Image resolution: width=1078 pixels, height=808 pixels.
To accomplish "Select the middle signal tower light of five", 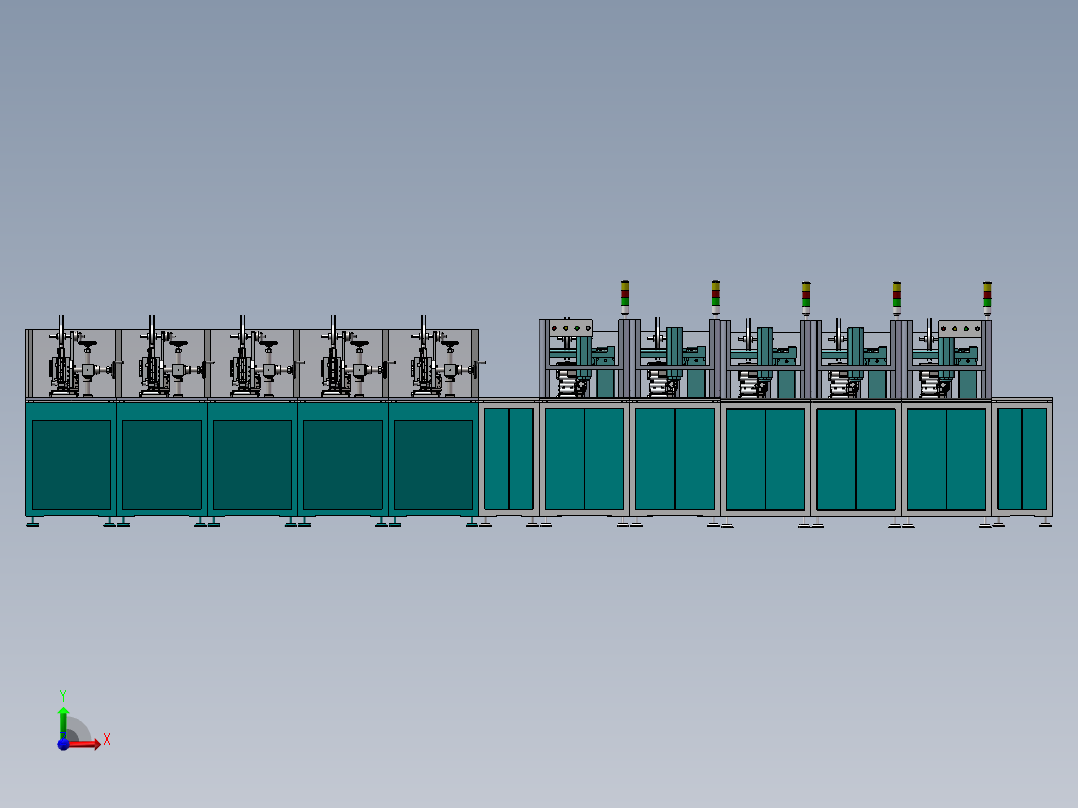I will 806,298.
